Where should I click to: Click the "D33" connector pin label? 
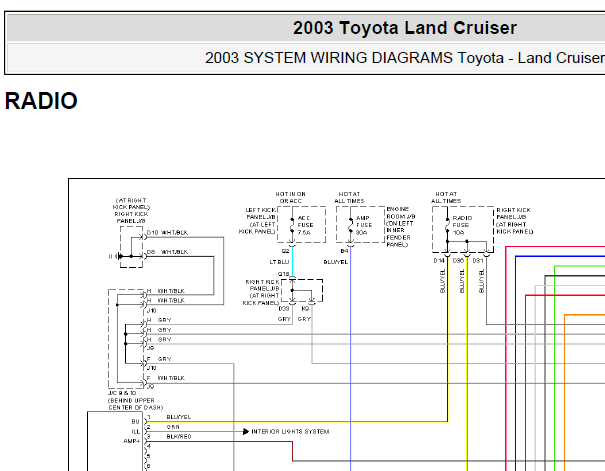284,309
